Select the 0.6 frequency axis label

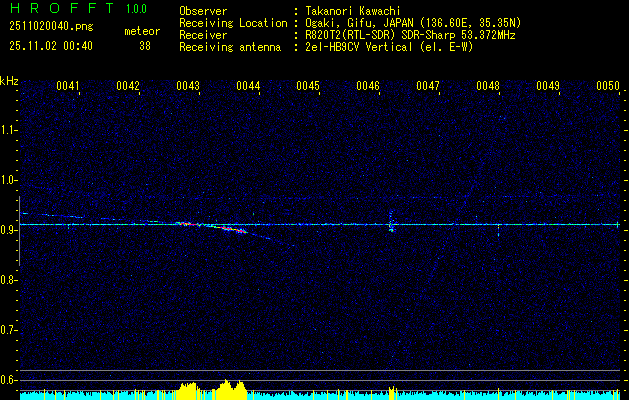[9, 380]
